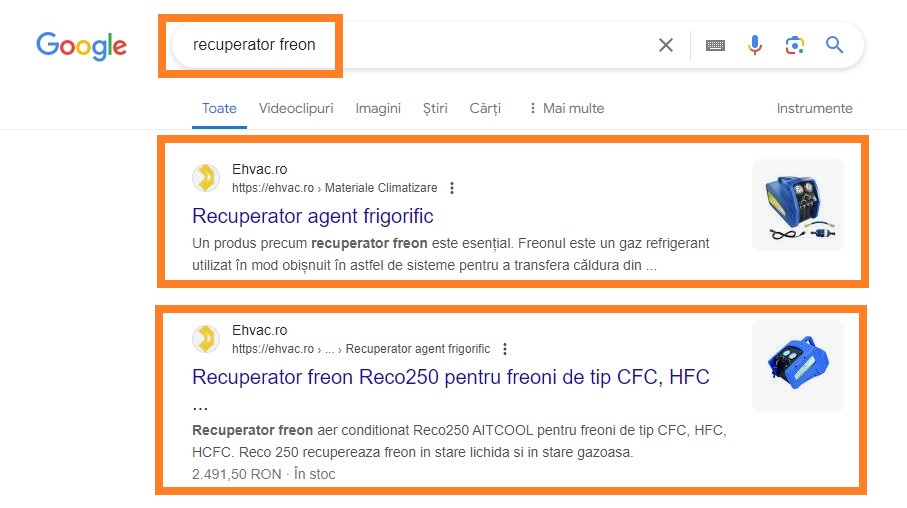Clear the search box with the X icon
The image size is (907, 508).
point(666,45)
